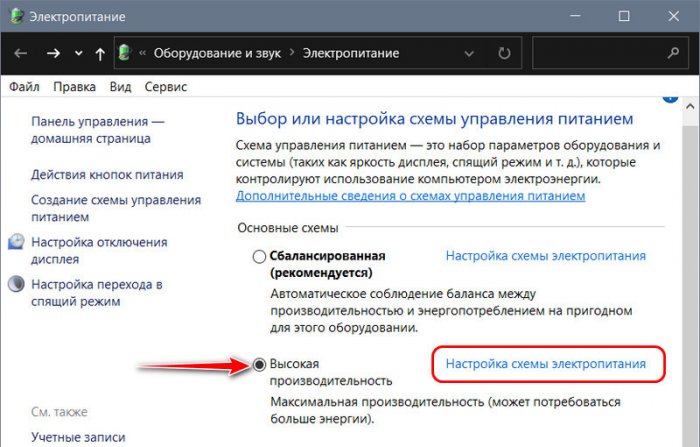Click the sleep mode moon icon

[x=17, y=284]
